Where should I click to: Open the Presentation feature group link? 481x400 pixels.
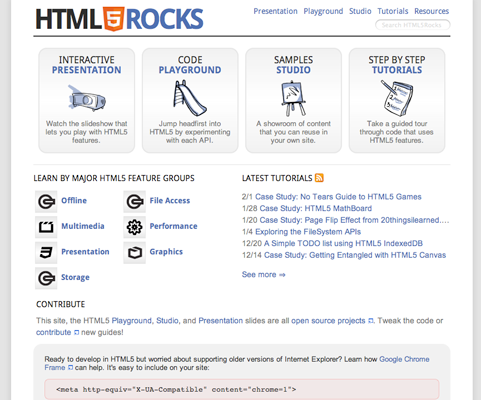click(85, 252)
